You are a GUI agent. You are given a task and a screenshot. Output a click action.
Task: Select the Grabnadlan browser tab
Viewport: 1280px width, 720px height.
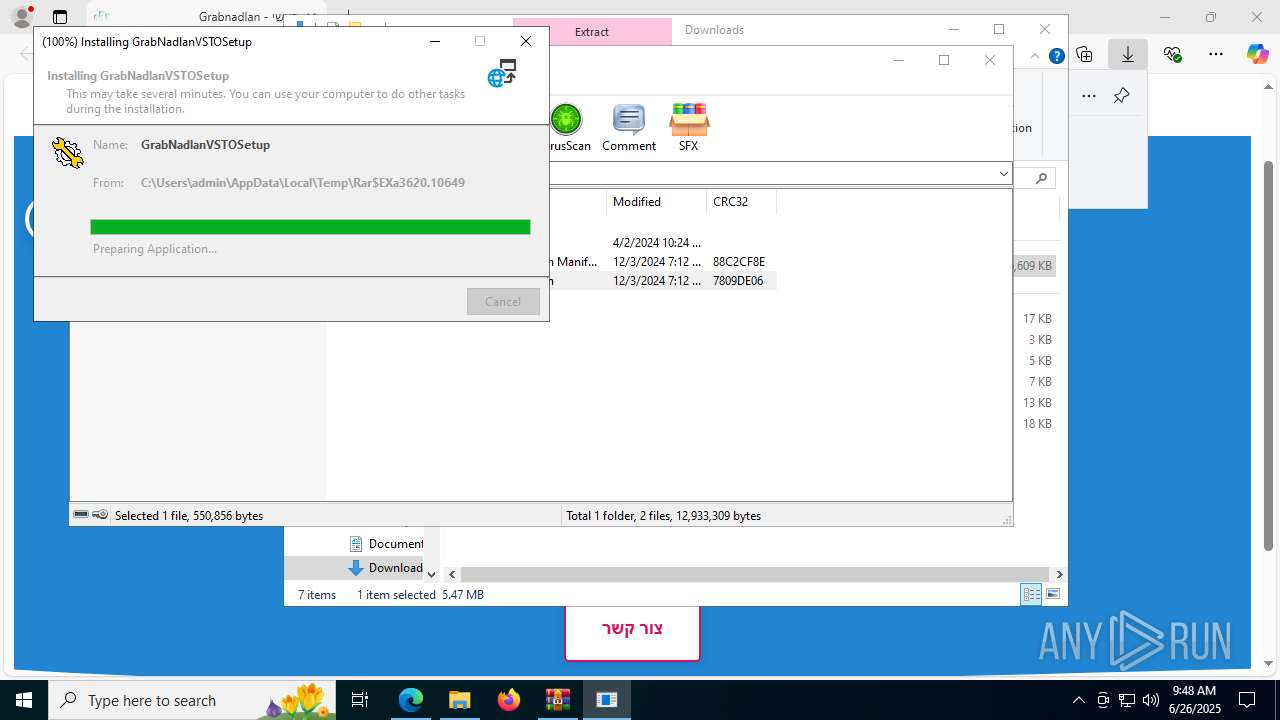pyautogui.click(x=205, y=17)
